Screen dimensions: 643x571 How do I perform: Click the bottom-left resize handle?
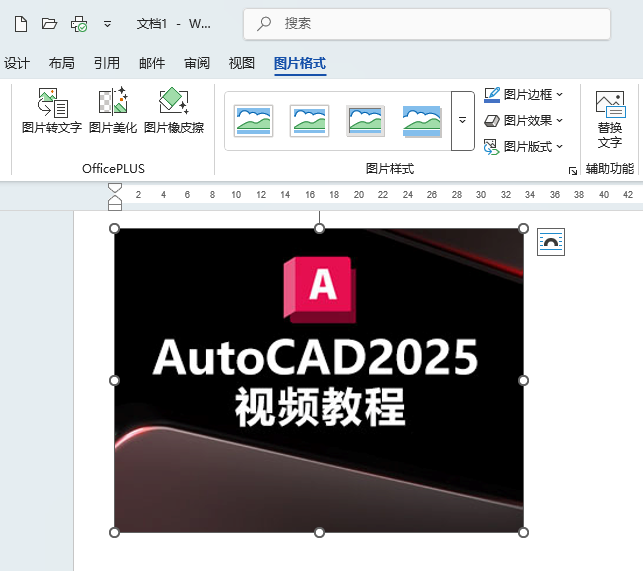coord(114,532)
